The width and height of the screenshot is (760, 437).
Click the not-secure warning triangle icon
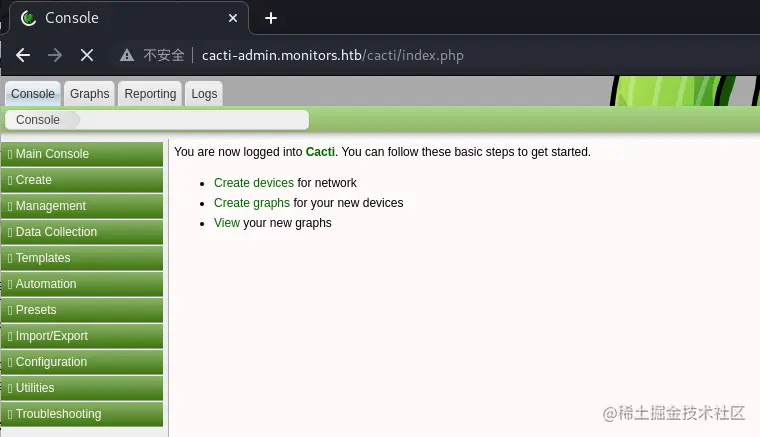point(127,55)
